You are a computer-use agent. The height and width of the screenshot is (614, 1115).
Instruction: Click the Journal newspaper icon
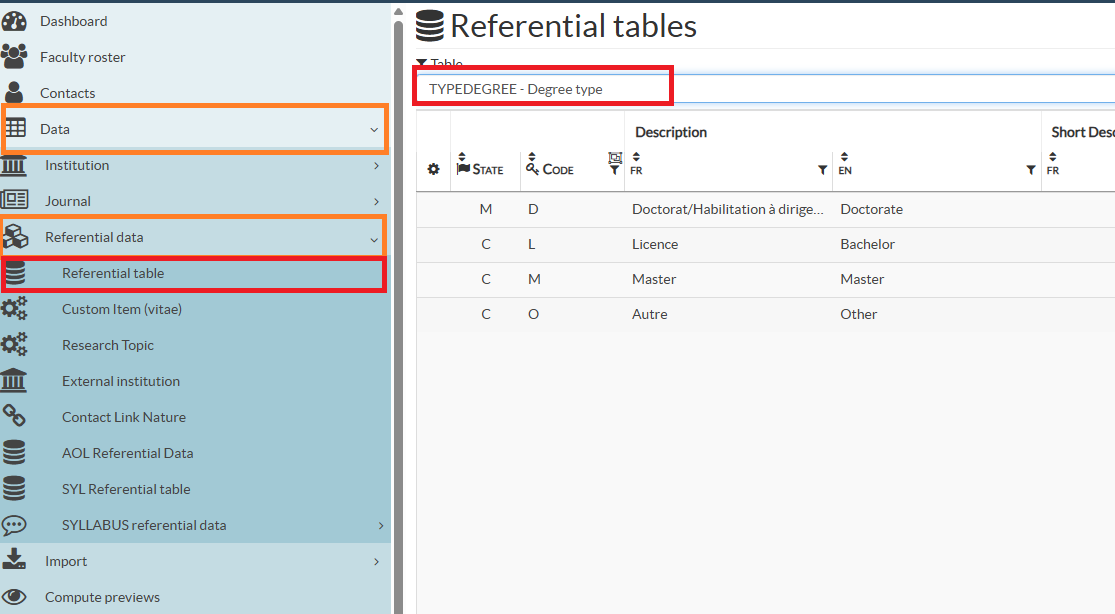14,201
